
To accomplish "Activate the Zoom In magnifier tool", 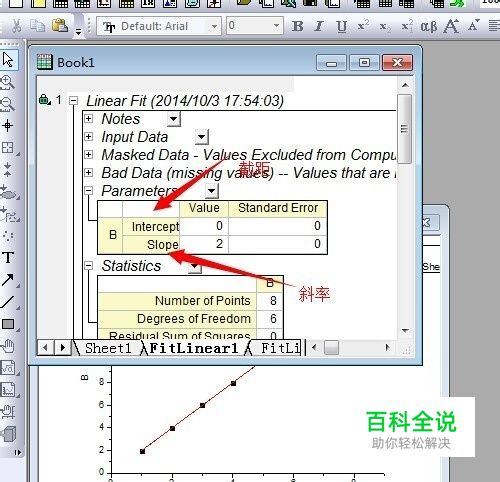I will (x=7, y=82).
